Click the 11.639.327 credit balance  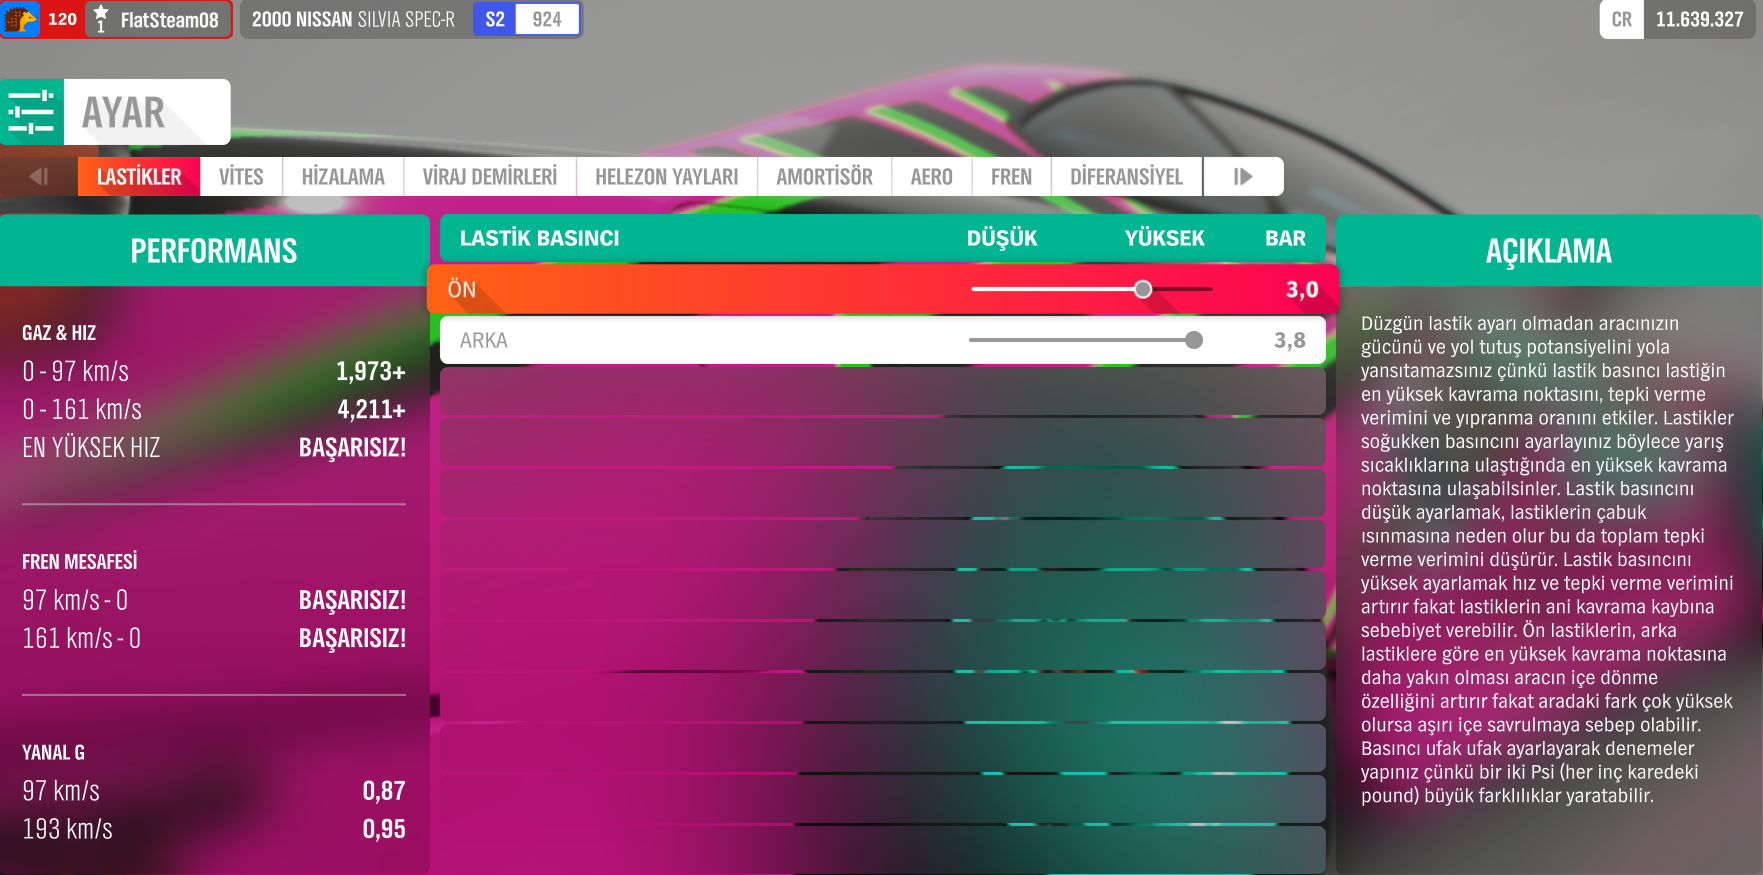1700,20
